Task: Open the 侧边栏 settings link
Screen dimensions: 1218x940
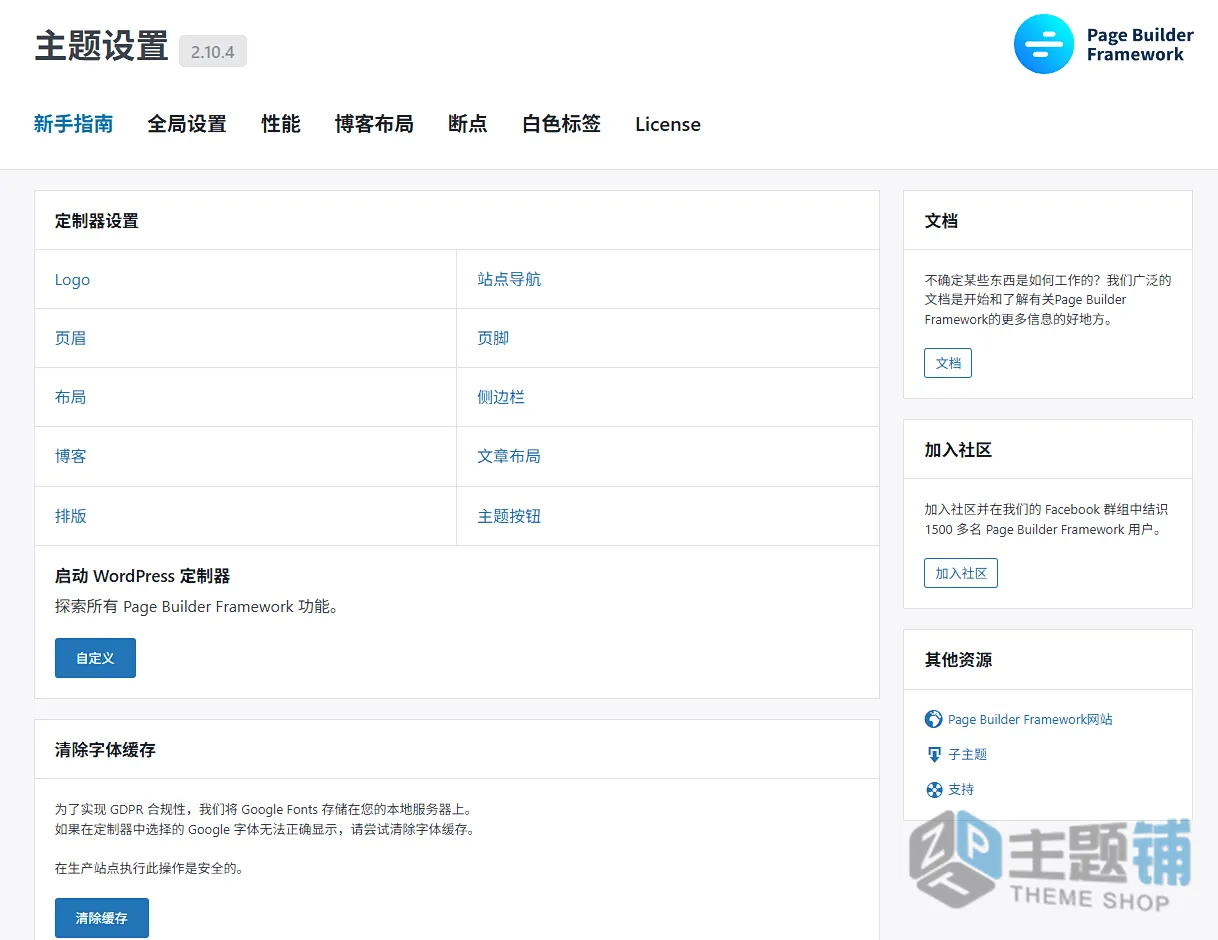Action: click(501, 397)
